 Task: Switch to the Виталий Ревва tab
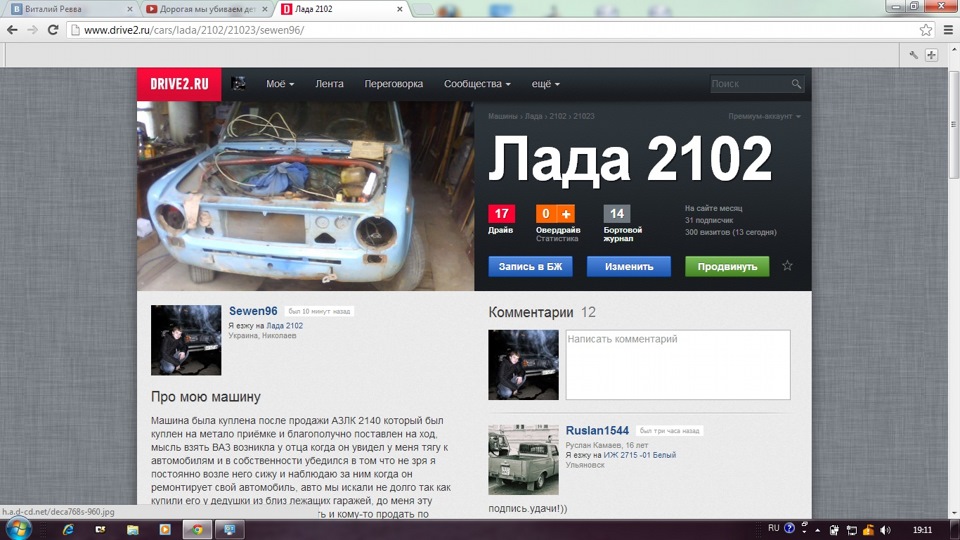[72, 9]
